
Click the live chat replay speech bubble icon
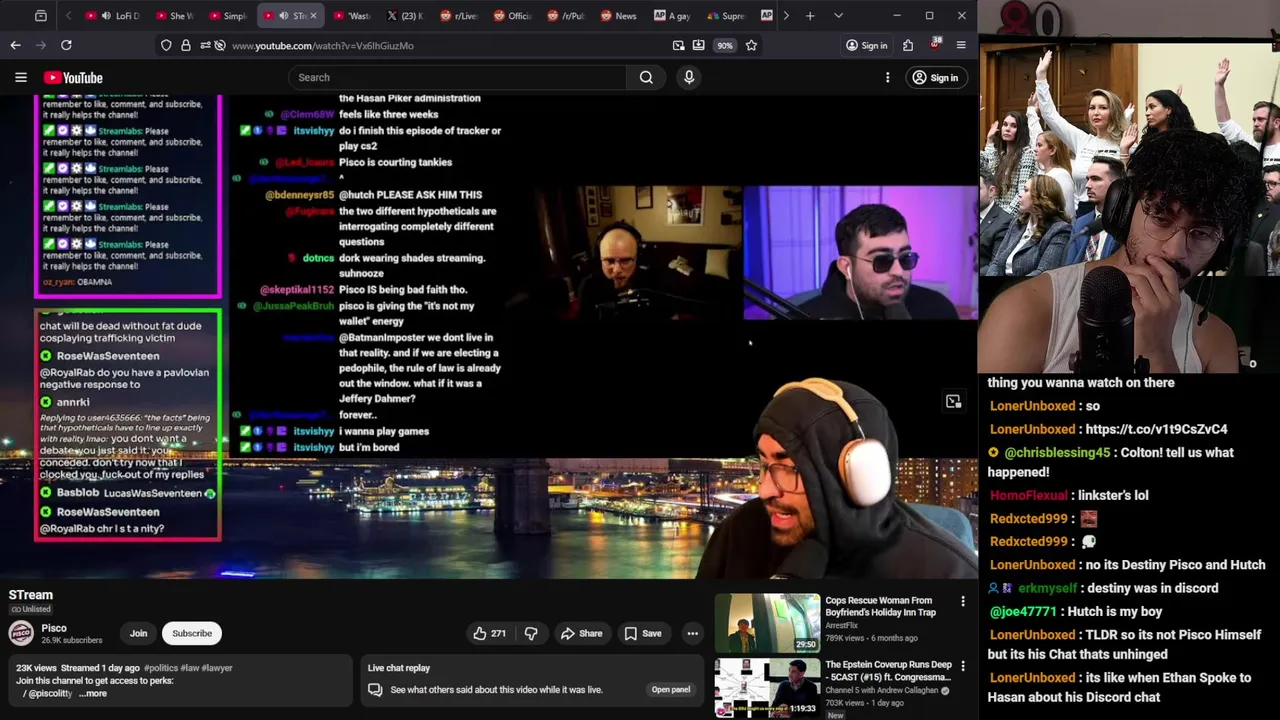pos(375,689)
